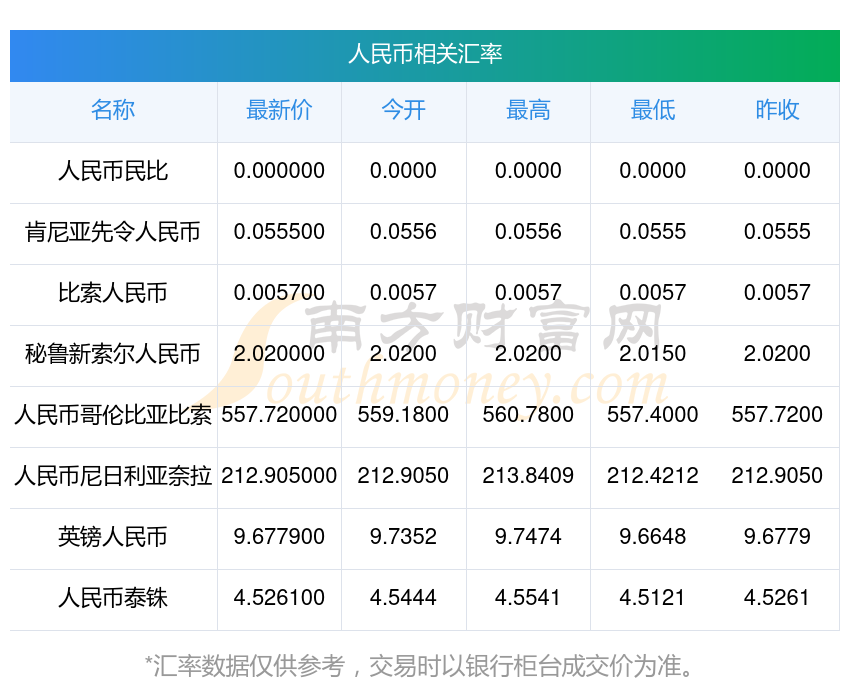Viewport: 850px width, 698px height.
Task: Click the 比索人民币 row name
Action: pyautogui.click(x=113, y=293)
